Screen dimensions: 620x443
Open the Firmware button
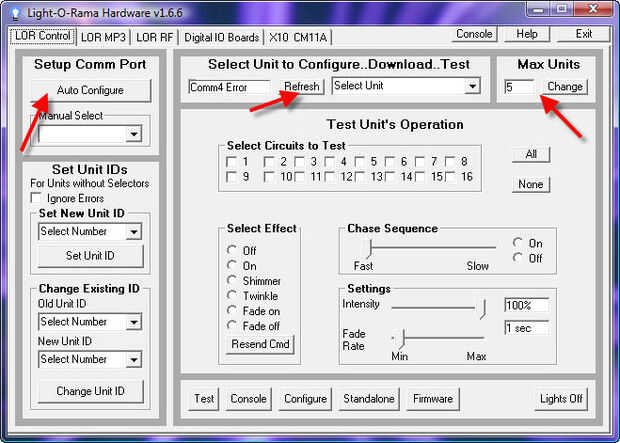433,399
